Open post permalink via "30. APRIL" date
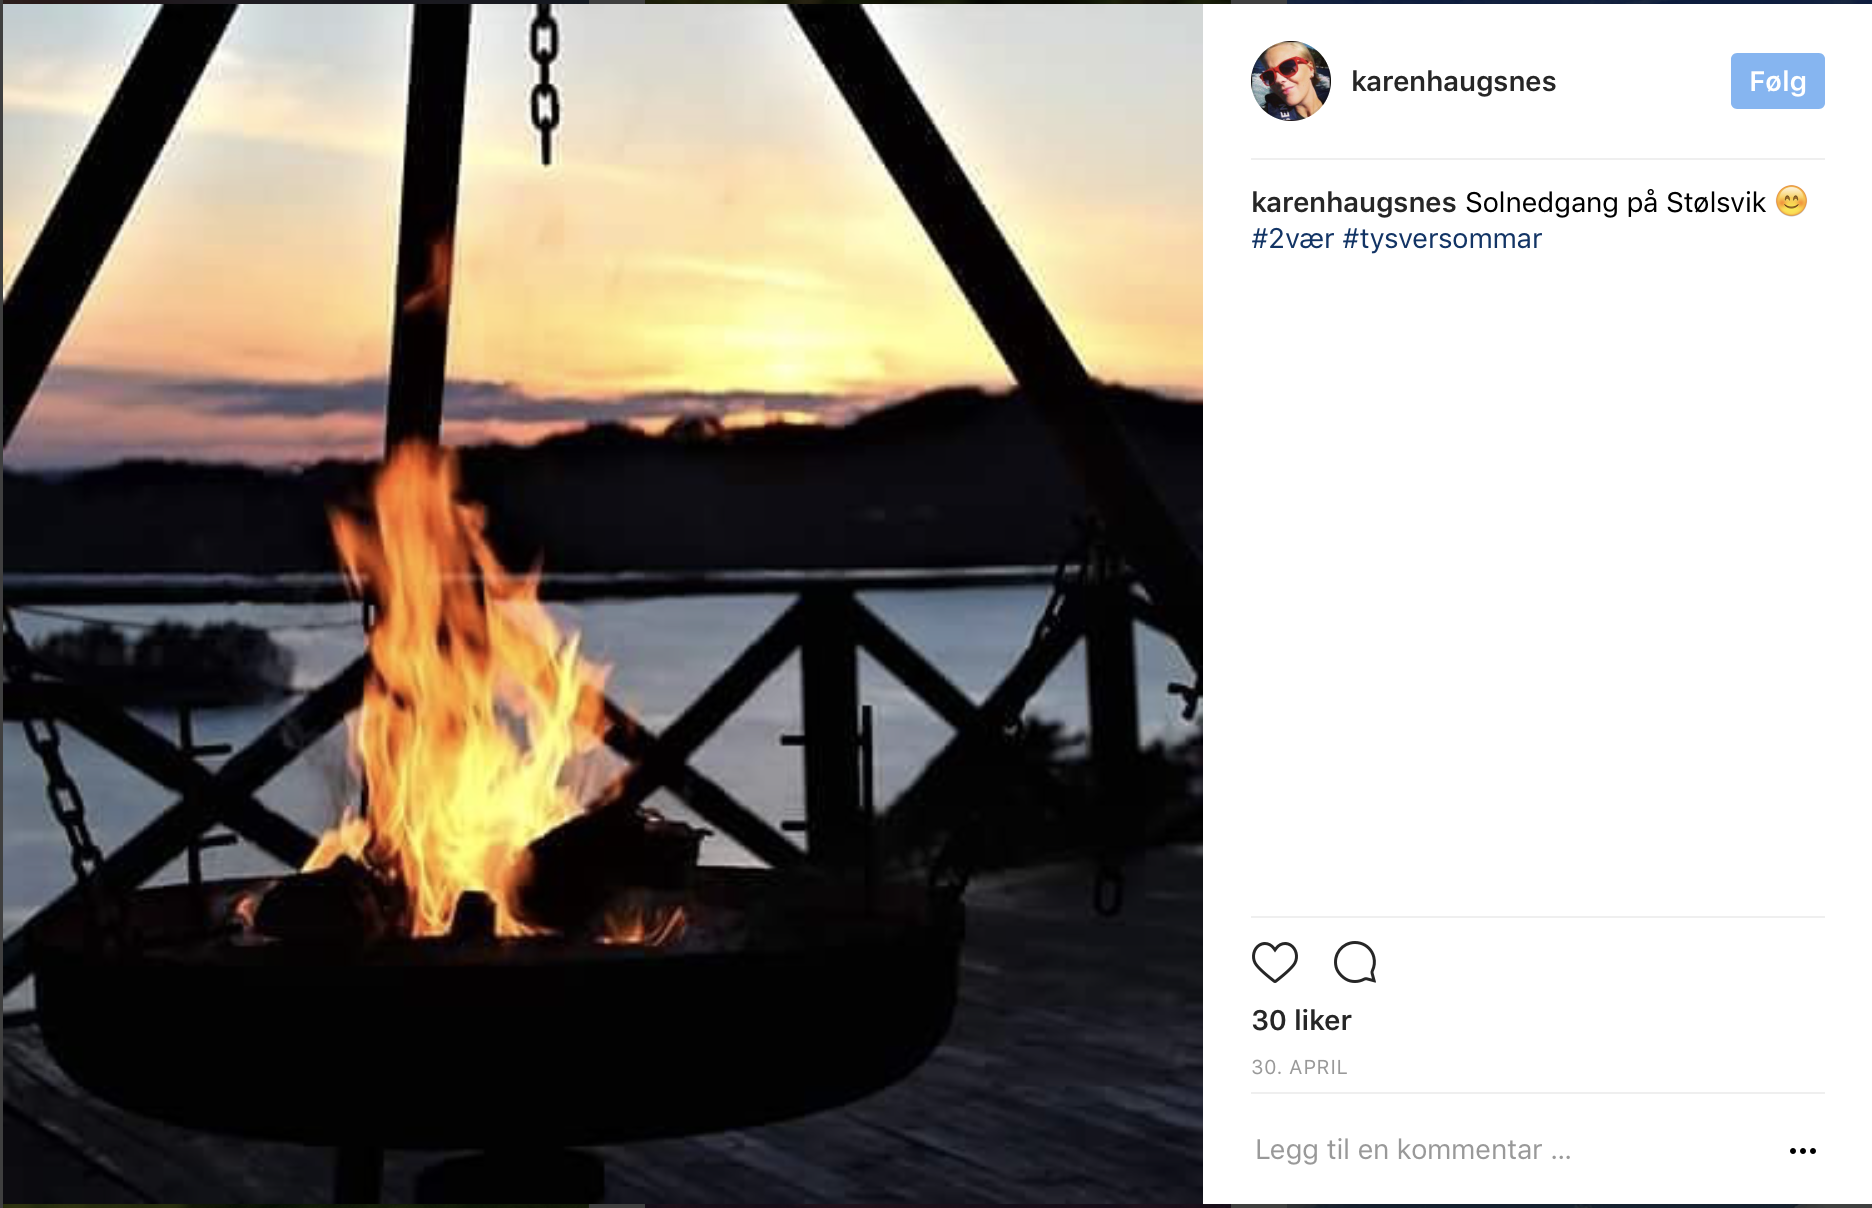This screenshot has height=1208, width=1872. click(1299, 1067)
